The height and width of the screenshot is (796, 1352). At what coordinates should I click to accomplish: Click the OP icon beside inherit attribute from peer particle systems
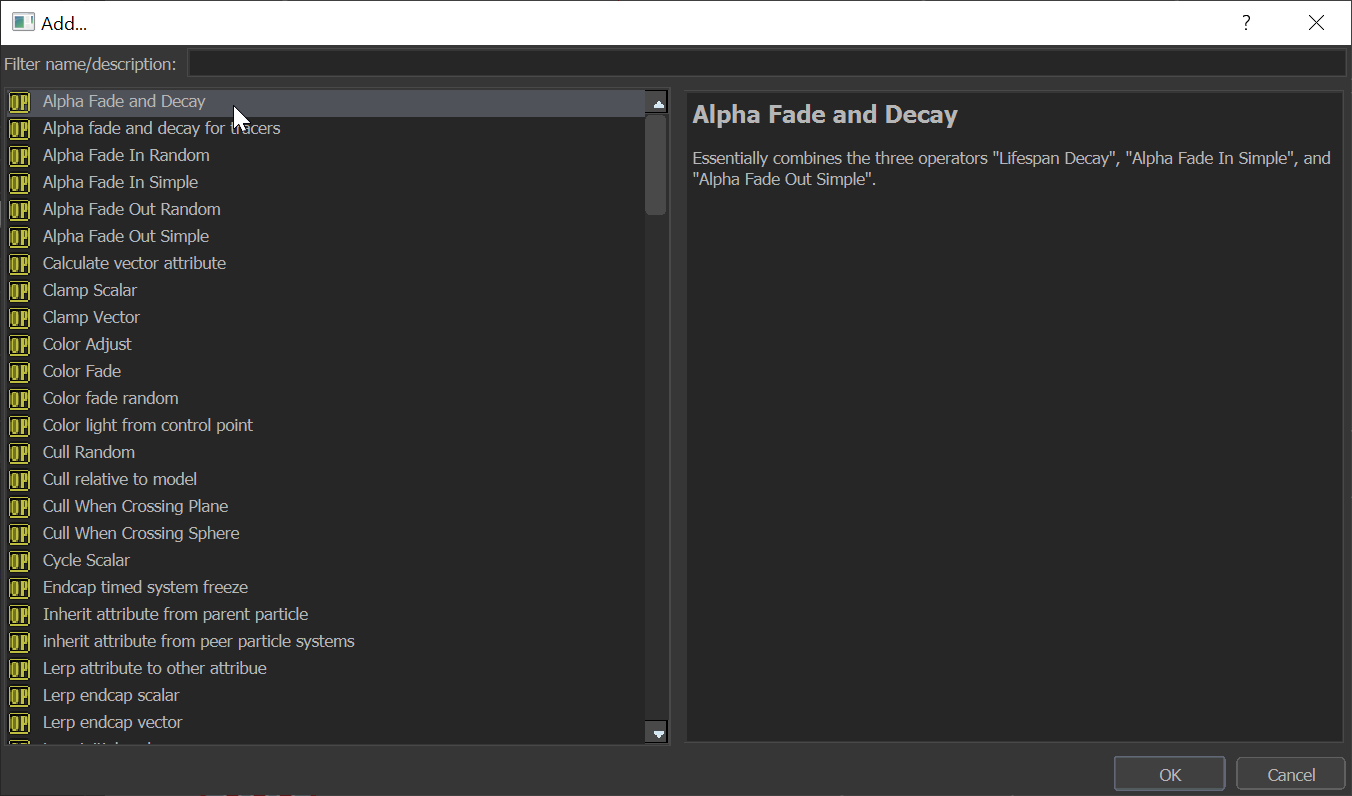coord(19,642)
